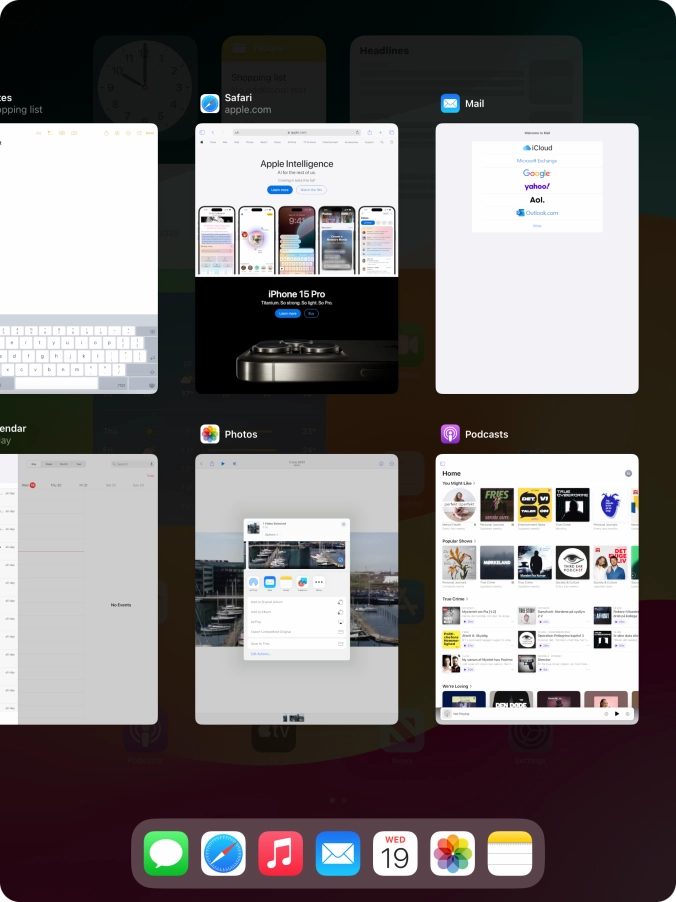Tap the Photos flower icon in the dock
676x902 pixels.
point(452,854)
